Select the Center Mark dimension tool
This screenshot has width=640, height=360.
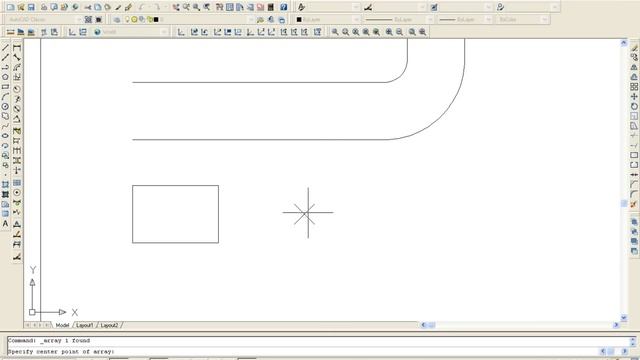coord(17,193)
